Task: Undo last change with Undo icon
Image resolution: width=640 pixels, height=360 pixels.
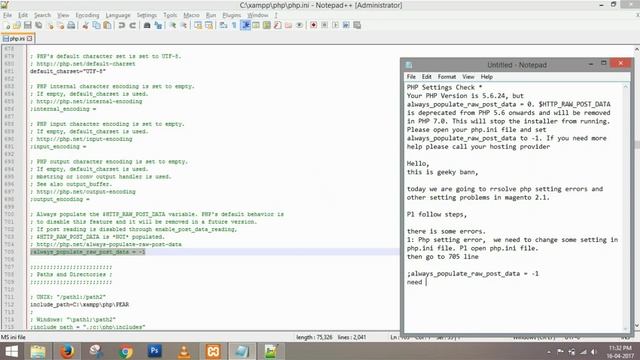Action: (x=122, y=25)
